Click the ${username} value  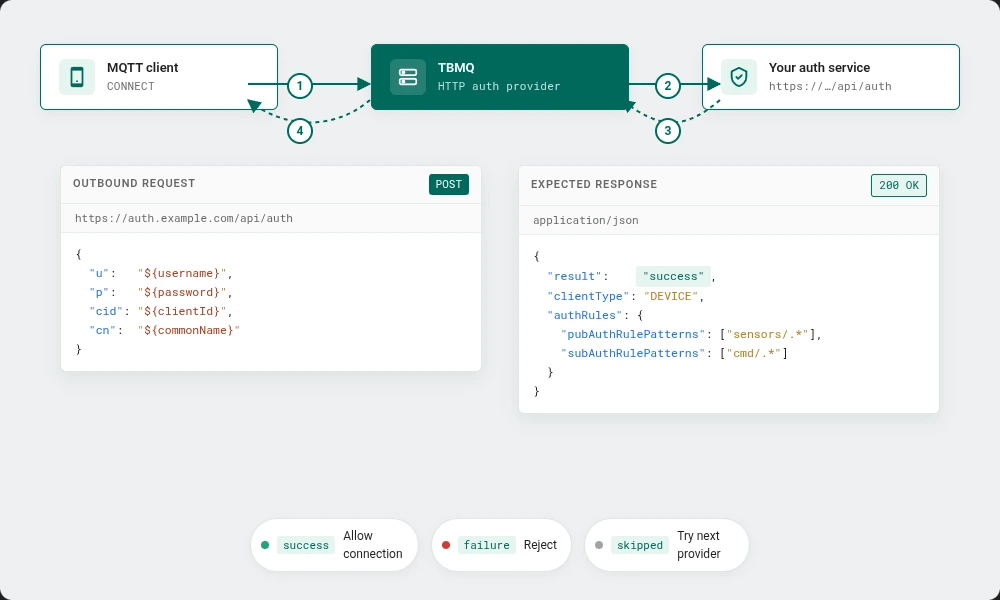click(x=182, y=273)
